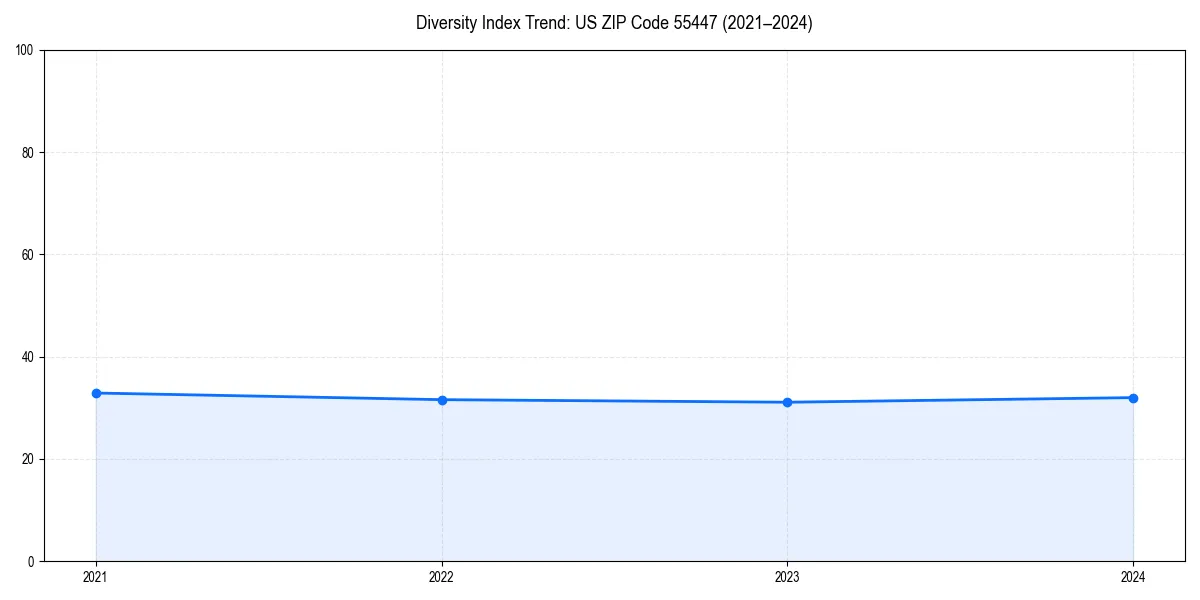1200x600 pixels.
Task: Select the trend line between 2021 and 2022
Action: 270,396
